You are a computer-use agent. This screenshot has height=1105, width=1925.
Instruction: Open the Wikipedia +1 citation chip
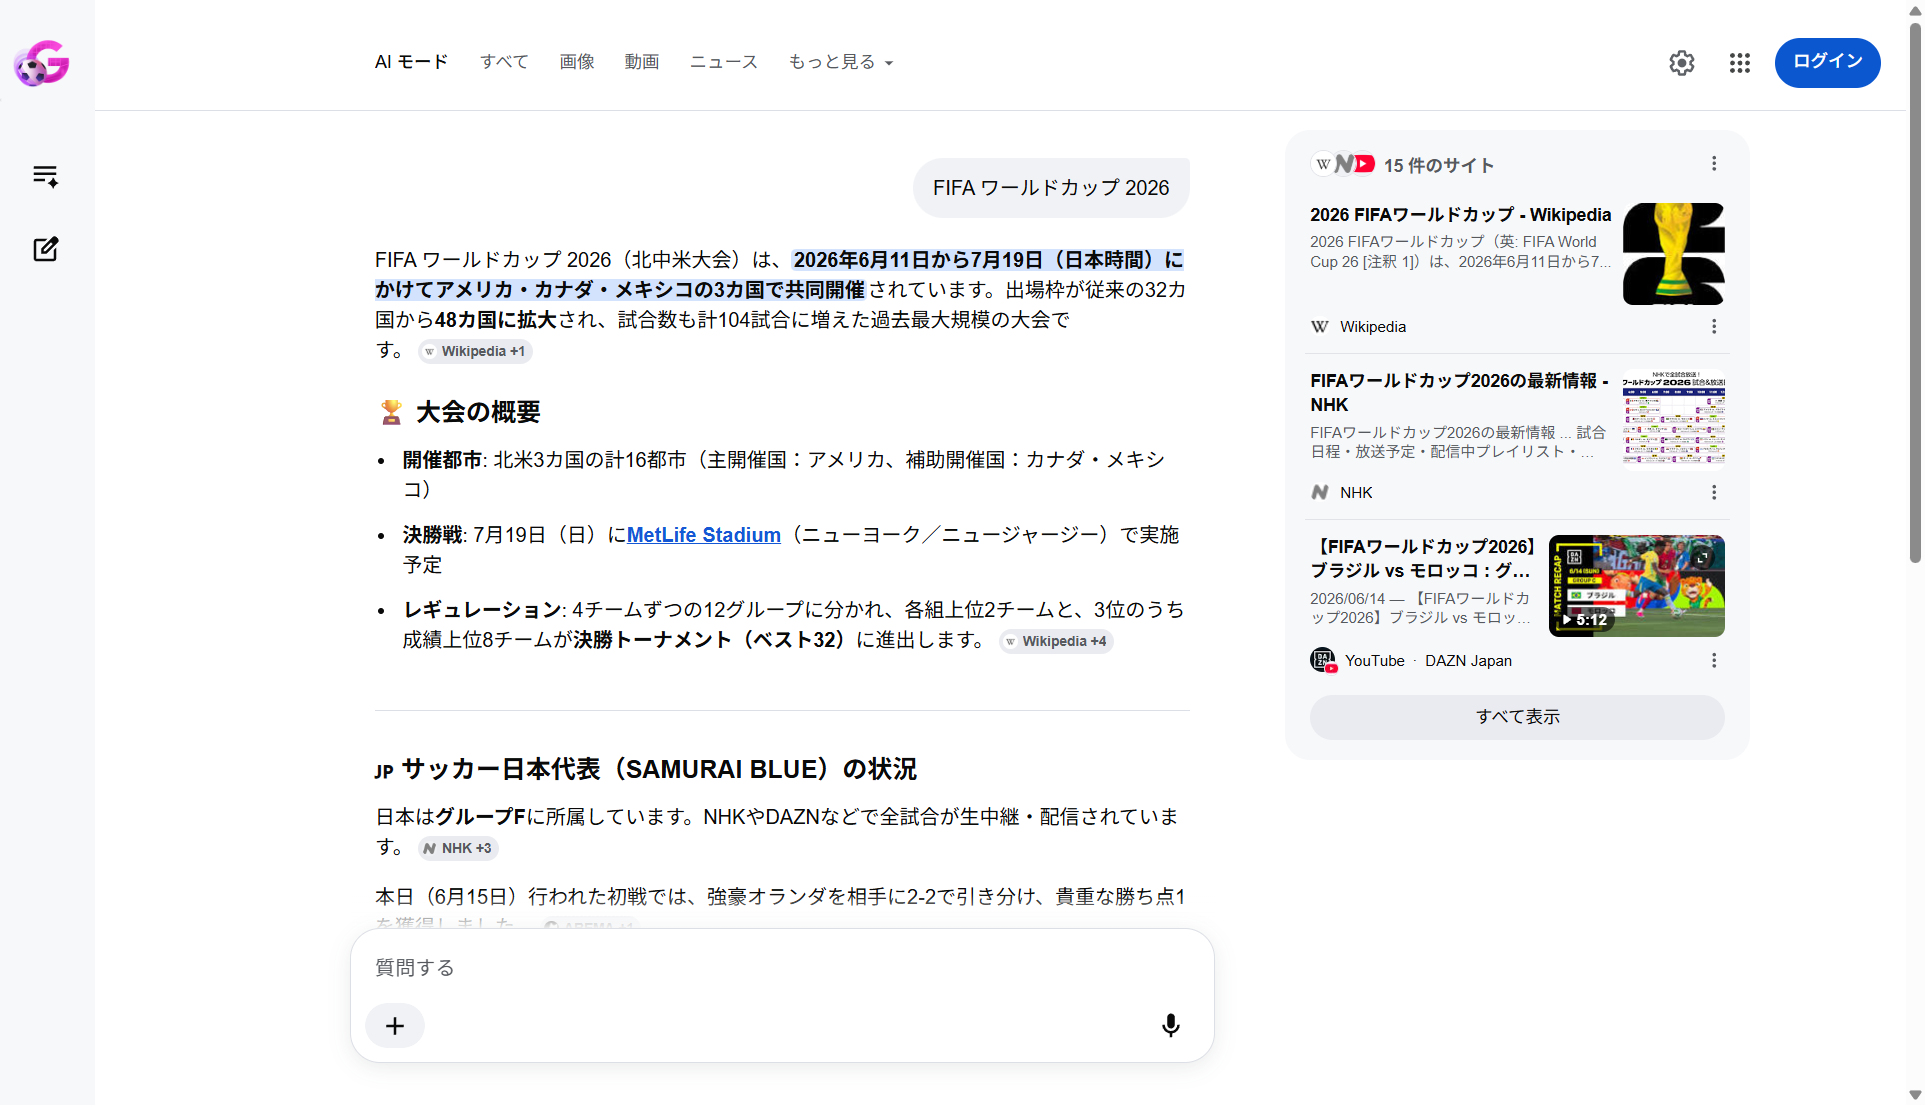click(475, 351)
